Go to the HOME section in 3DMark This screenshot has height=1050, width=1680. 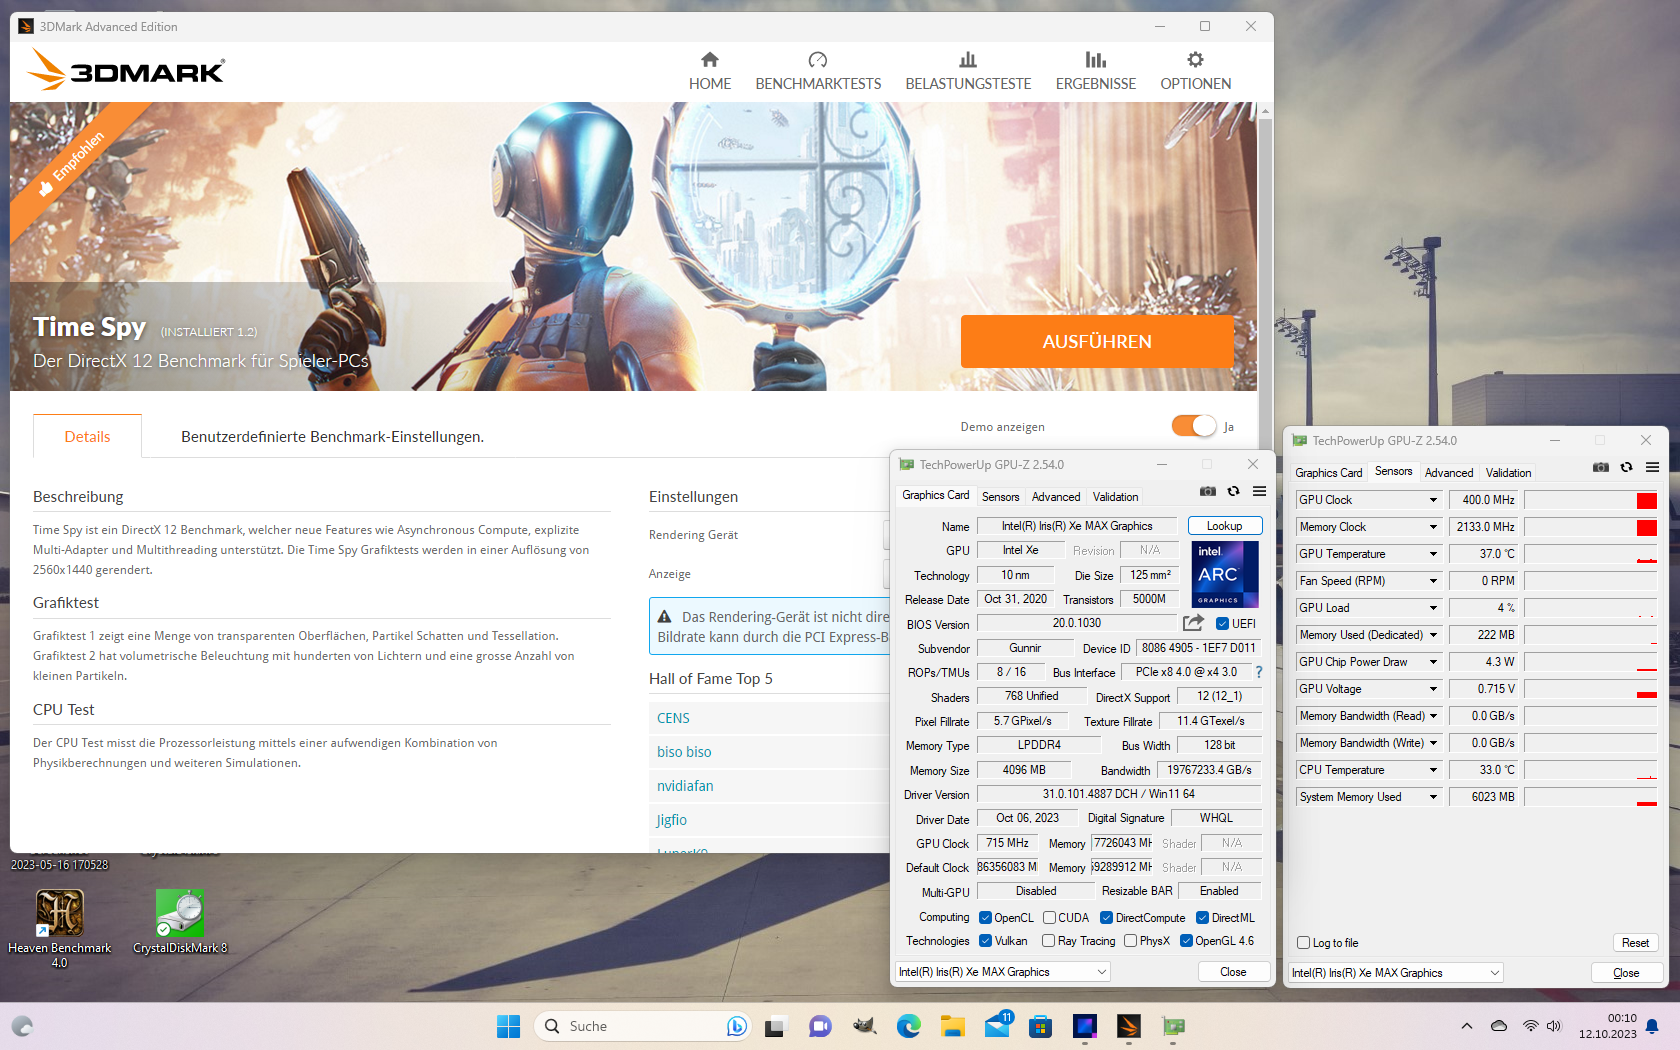tap(710, 72)
